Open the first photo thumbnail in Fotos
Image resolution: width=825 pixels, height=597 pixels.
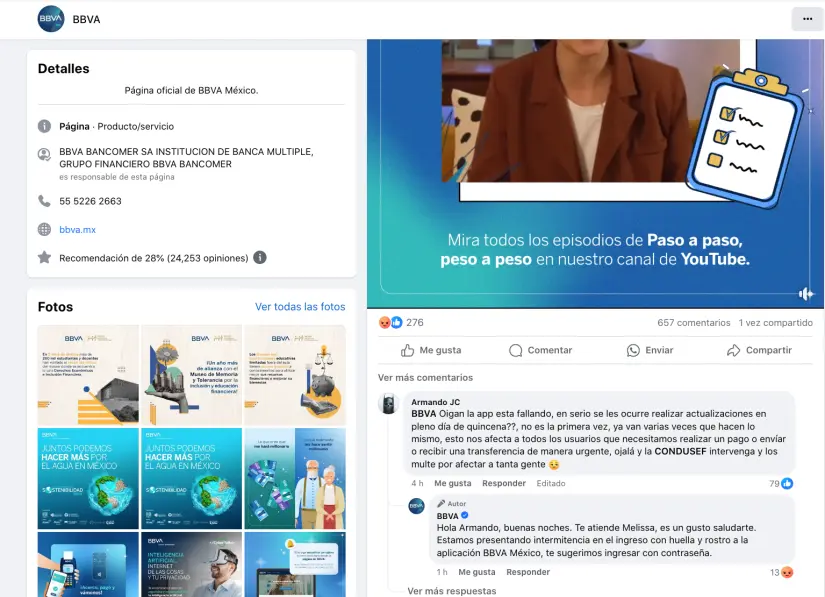tap(88, 374)
